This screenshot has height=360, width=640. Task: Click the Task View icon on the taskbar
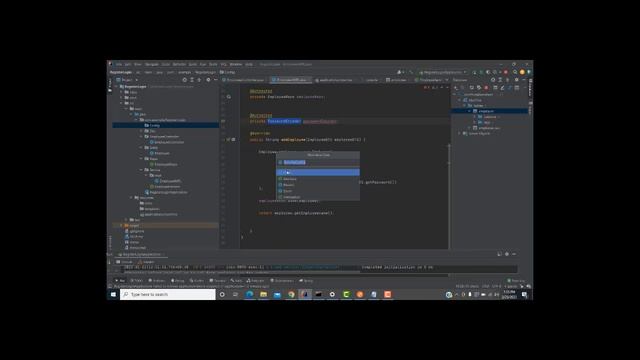tap(236, 294)
